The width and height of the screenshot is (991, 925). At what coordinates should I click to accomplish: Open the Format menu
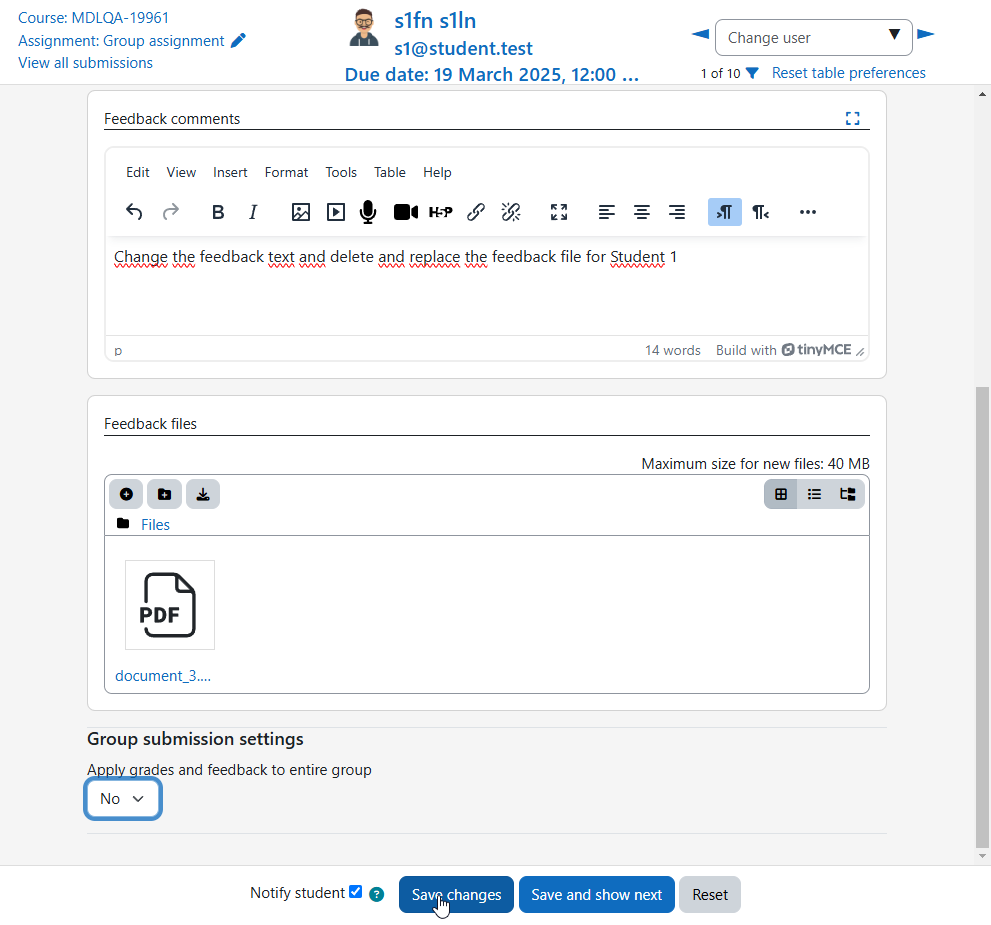(286, 172)
